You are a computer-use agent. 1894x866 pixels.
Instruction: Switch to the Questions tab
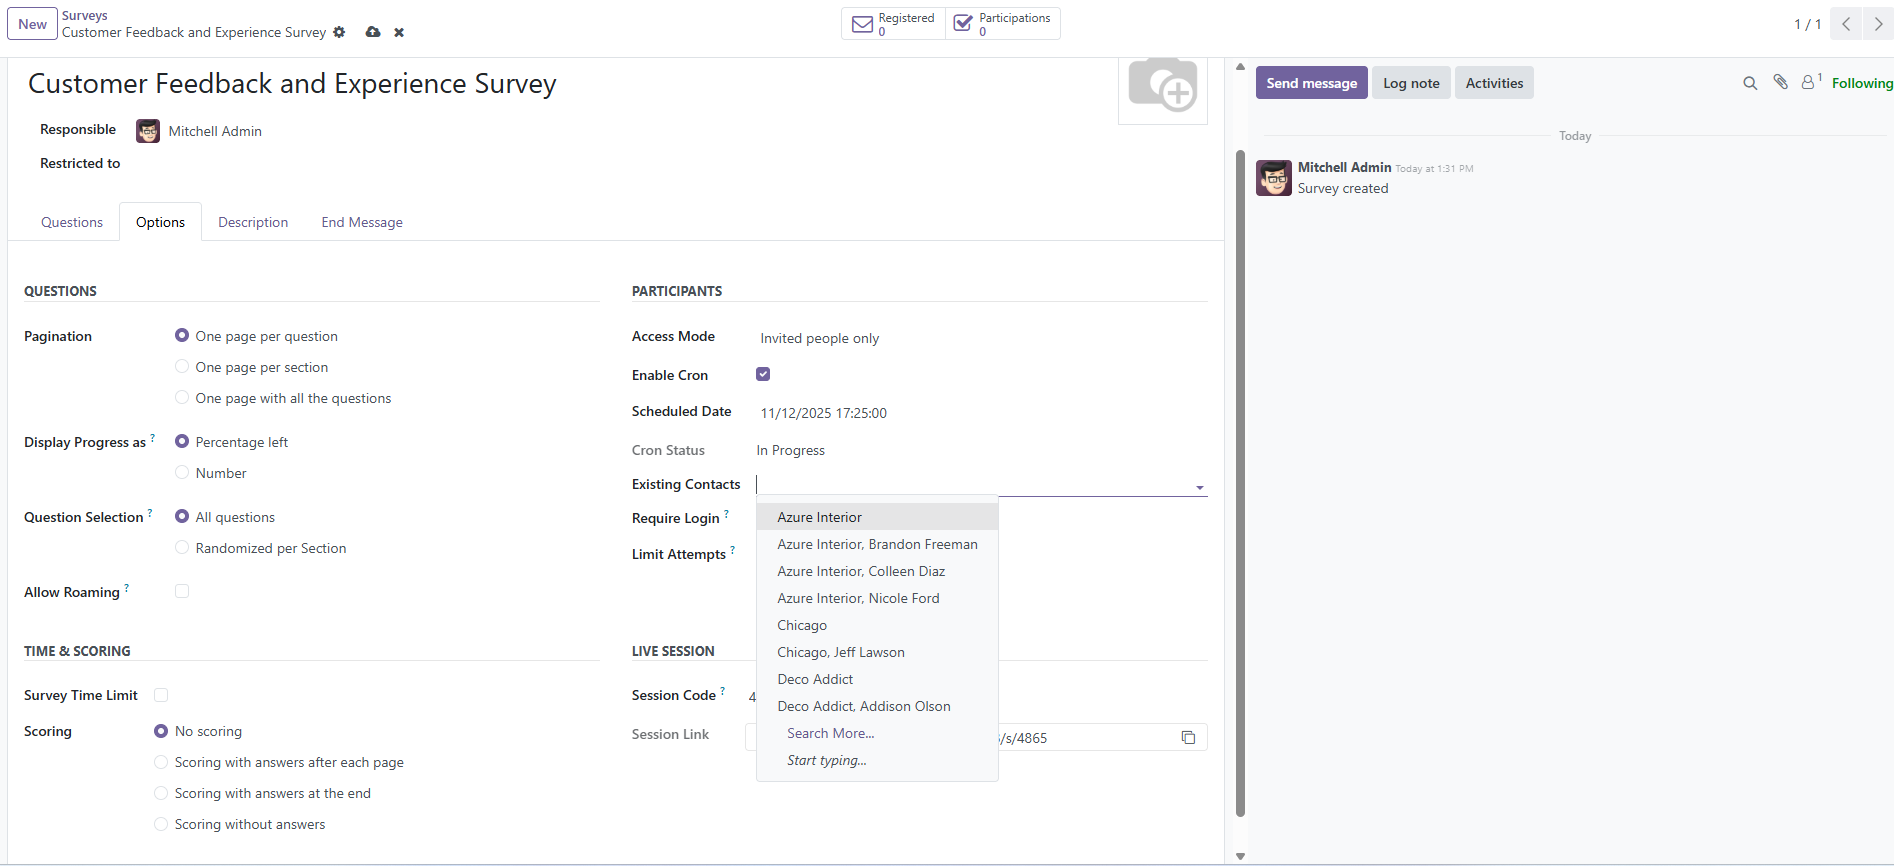72,222
